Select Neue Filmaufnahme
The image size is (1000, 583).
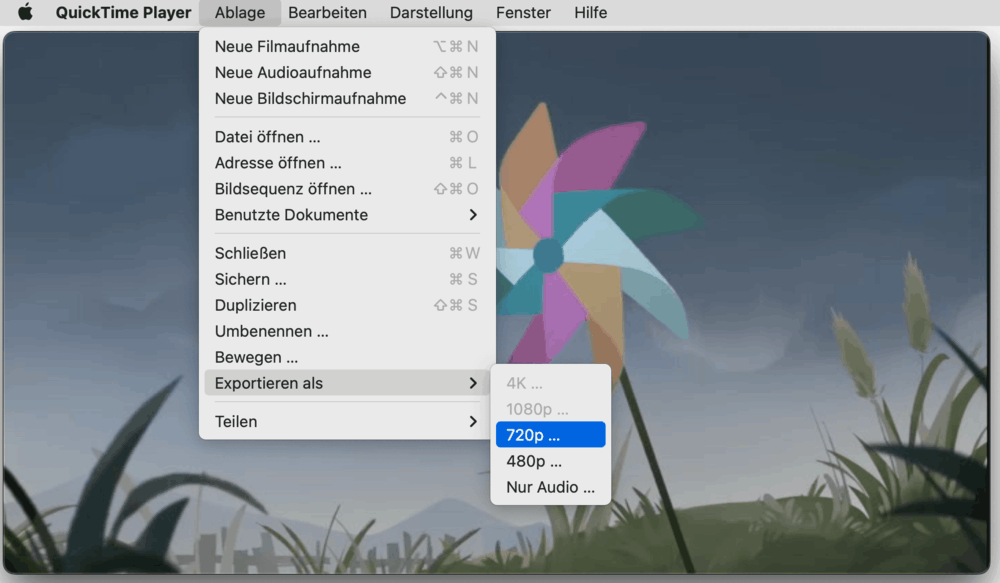click(x=287, y=46)
